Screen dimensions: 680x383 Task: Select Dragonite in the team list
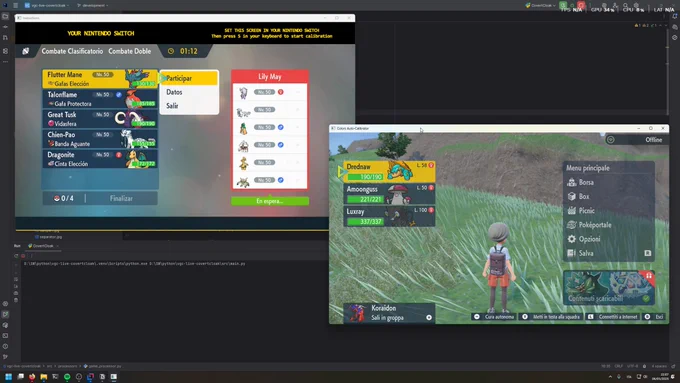pos(100,159)
